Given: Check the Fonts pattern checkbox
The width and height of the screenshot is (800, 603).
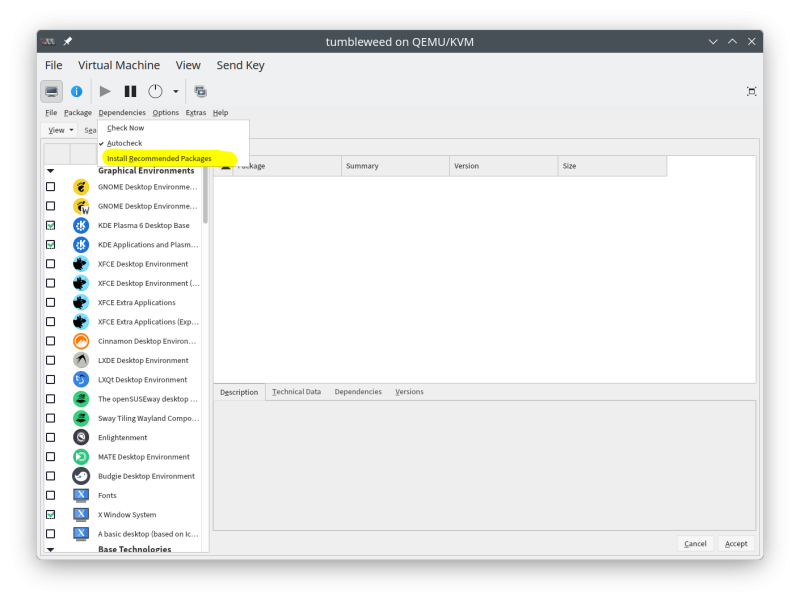Looking at the screenshot, I should [x=51, y=495].
